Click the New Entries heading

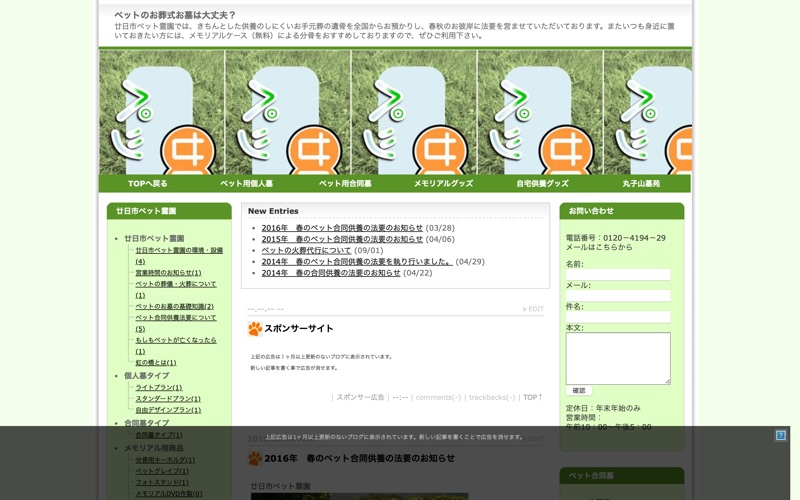(273, 211)
